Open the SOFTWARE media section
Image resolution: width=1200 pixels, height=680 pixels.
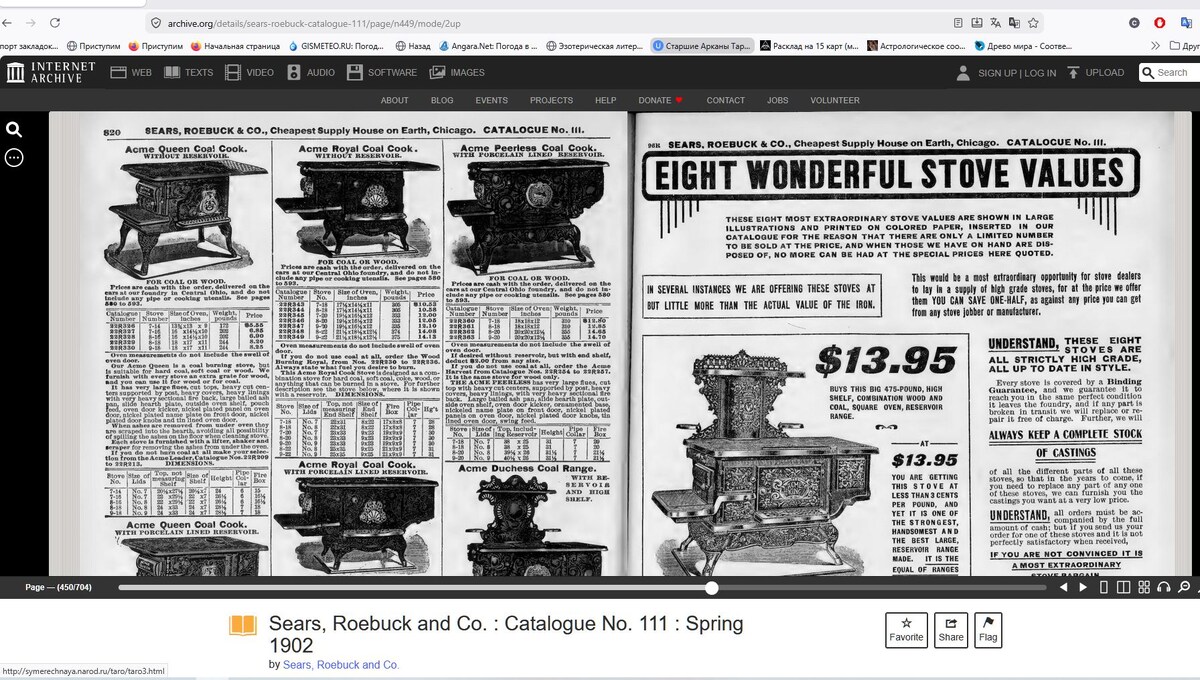click(382, 72)
